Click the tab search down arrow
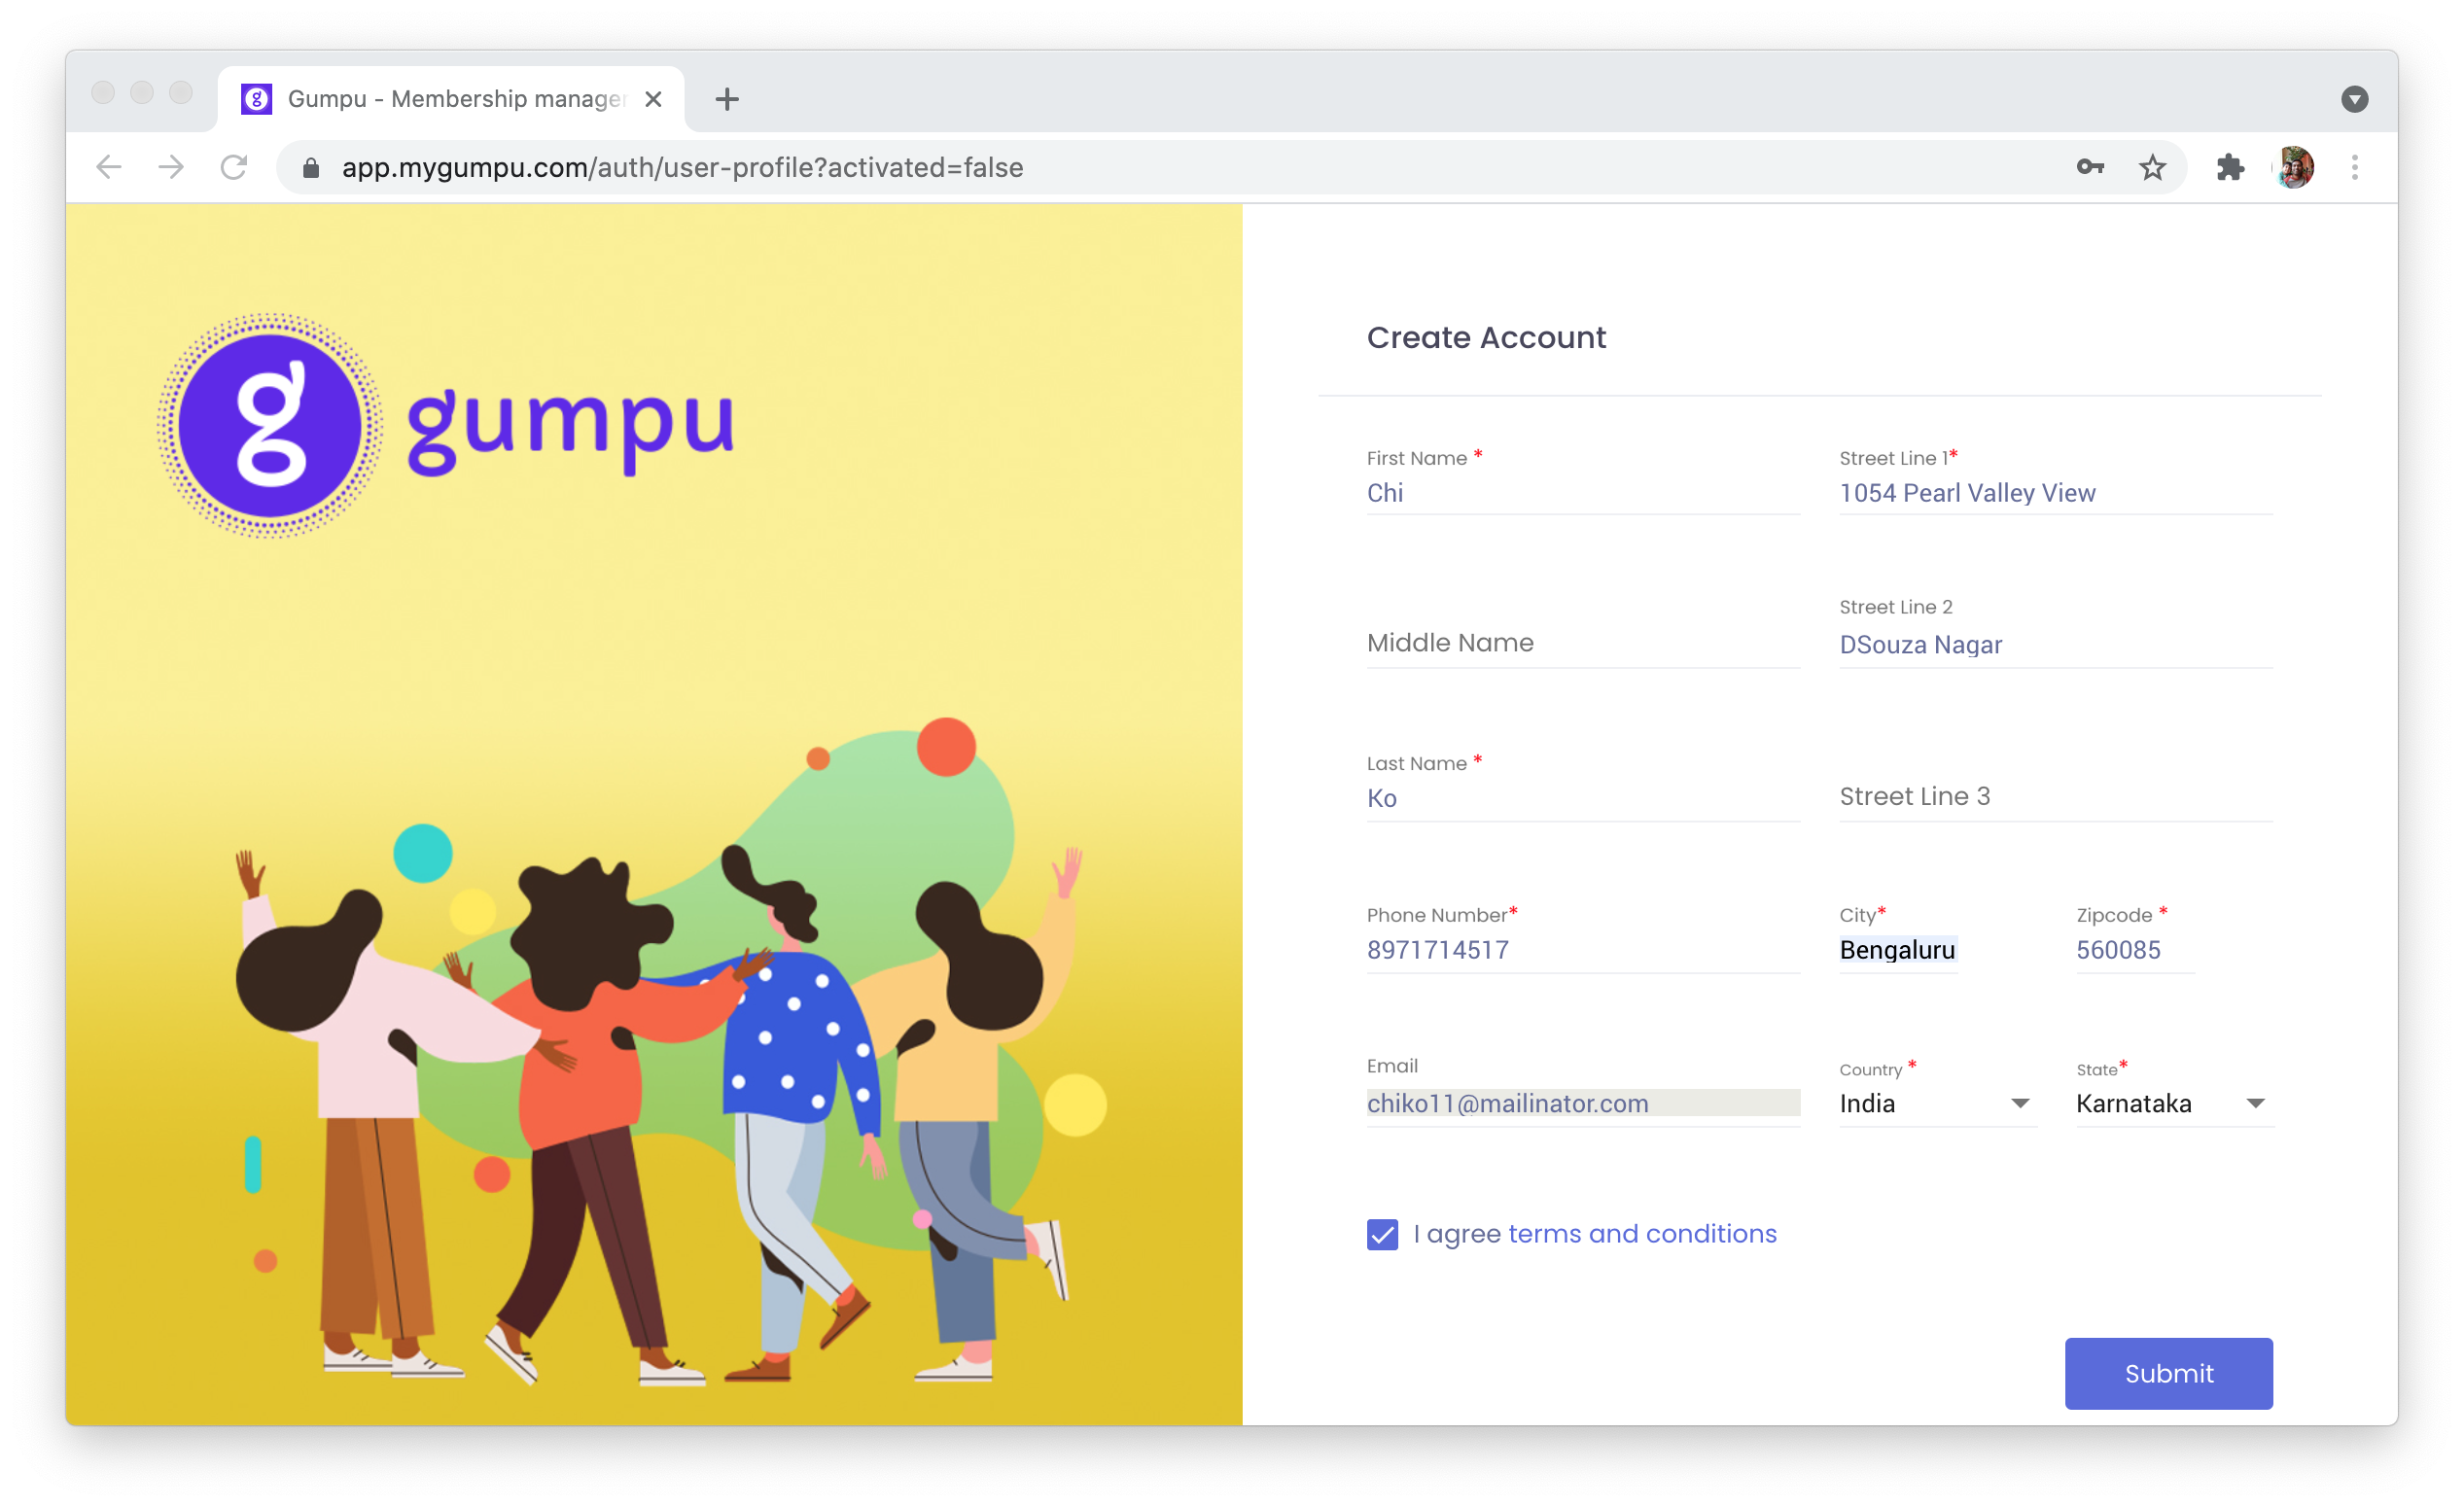The width and height of the screenshot is (2464, 1507). tap(2355, 99)
